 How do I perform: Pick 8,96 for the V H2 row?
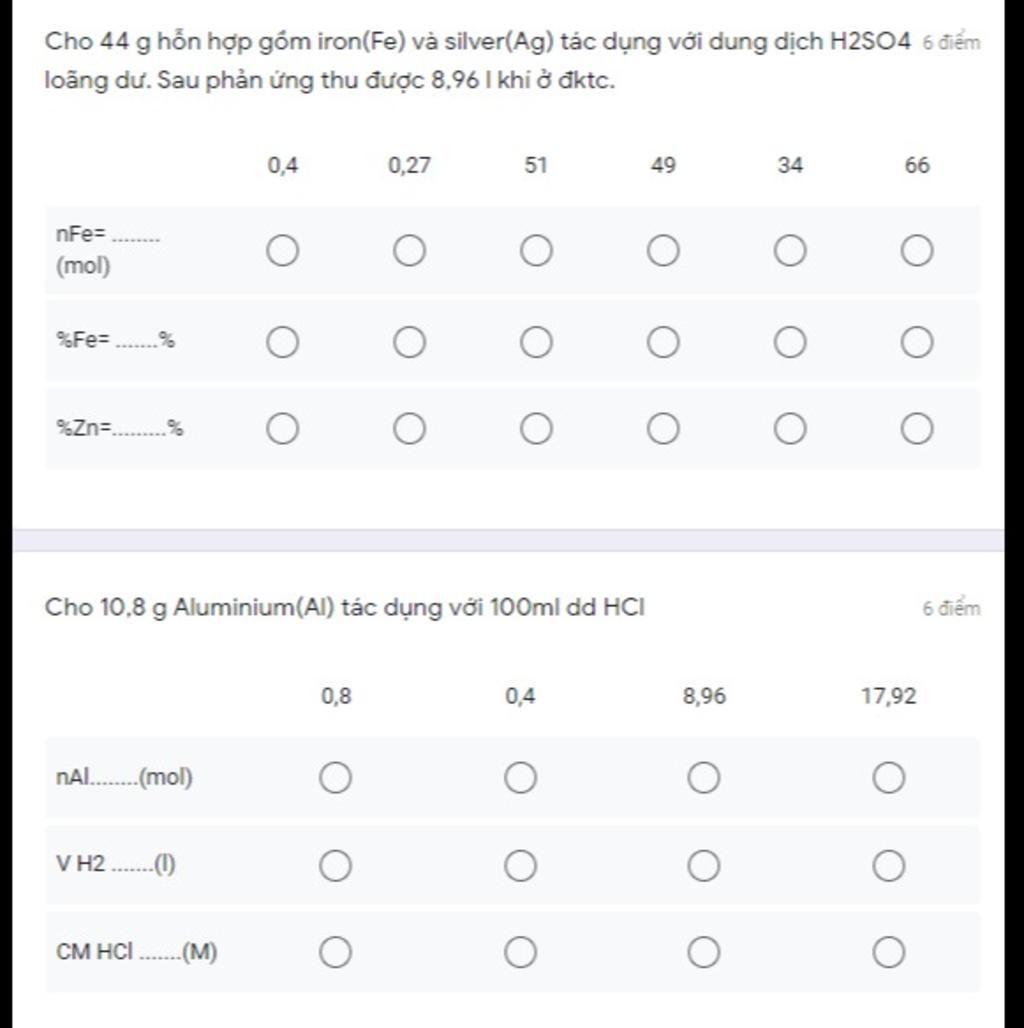coord(704,865)
